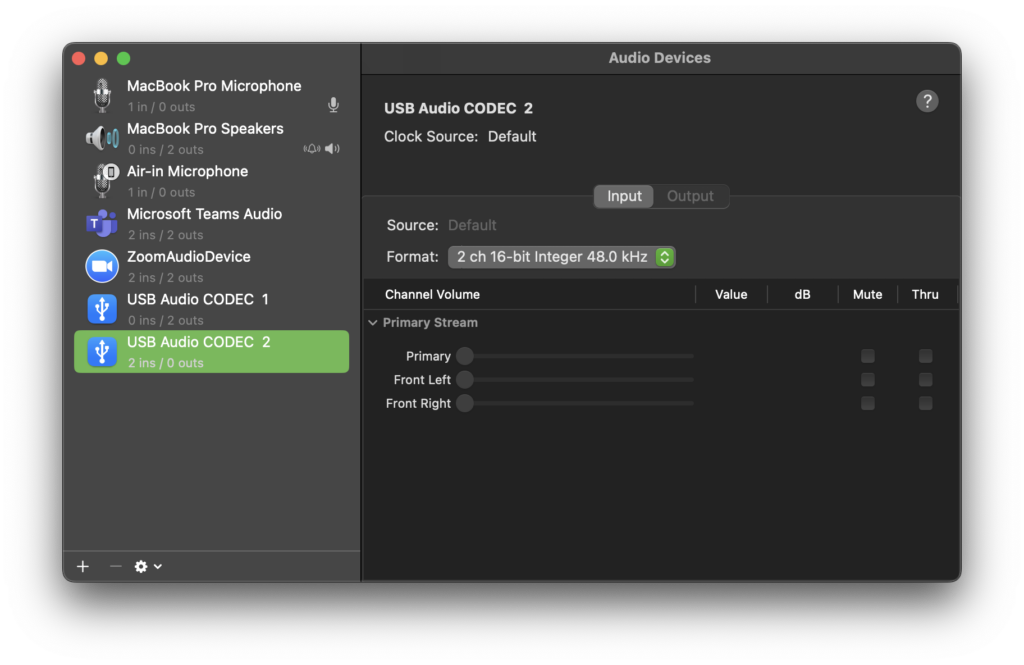The image size is (1024, 665).
Task: Select USB Audio CODEC 2 in list
Action: pos(211,352)
